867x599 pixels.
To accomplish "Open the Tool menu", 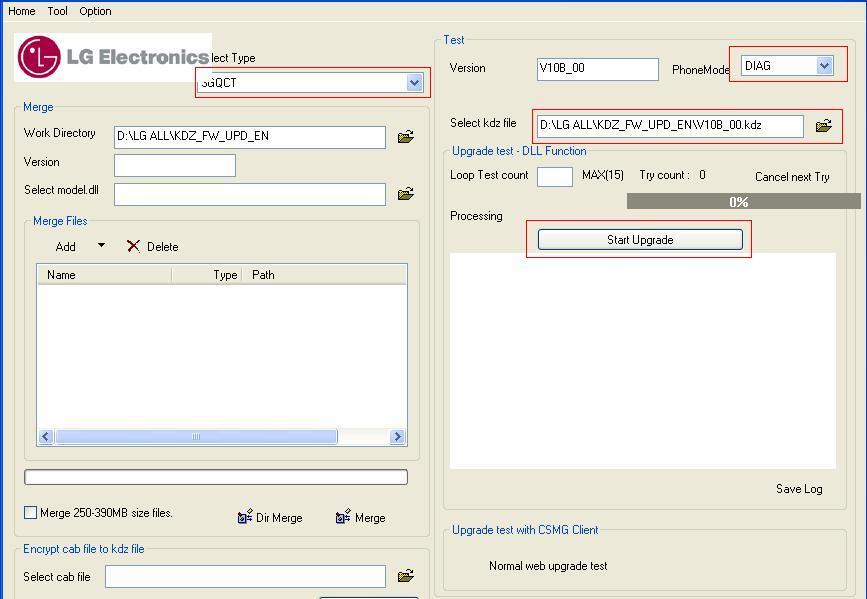I will tap(58, 11).
